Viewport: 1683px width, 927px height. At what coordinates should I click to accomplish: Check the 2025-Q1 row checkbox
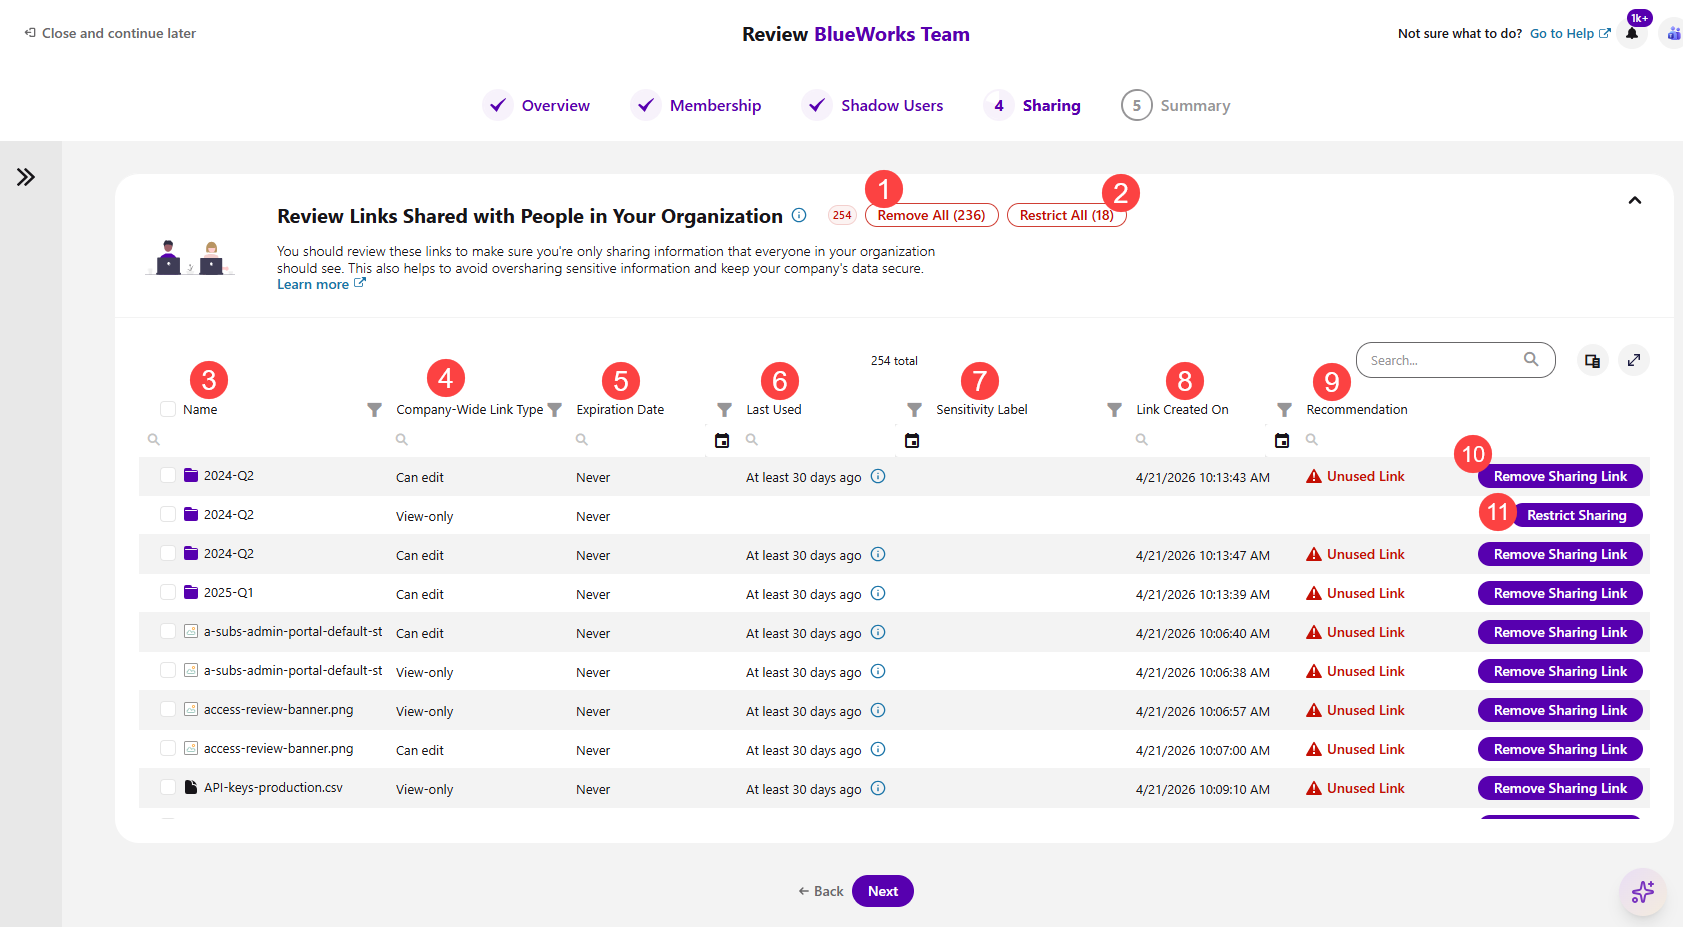[168, 592]
